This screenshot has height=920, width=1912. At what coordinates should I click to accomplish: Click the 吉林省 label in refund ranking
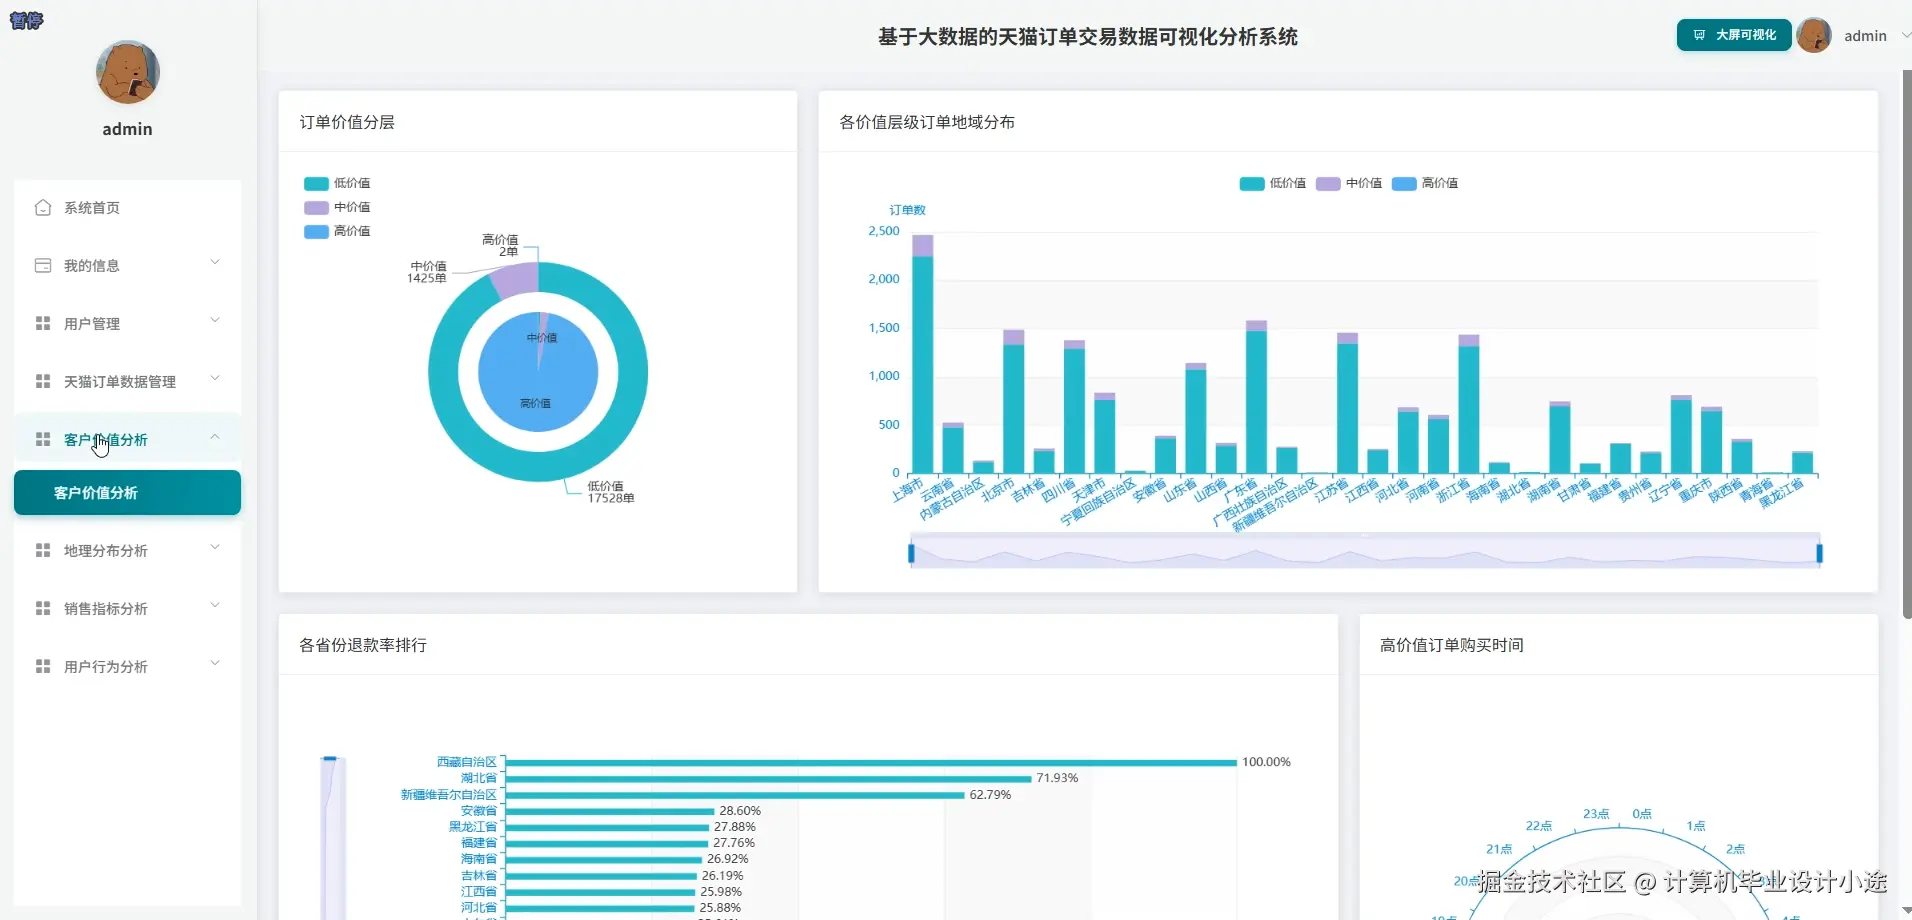point(479,876)
